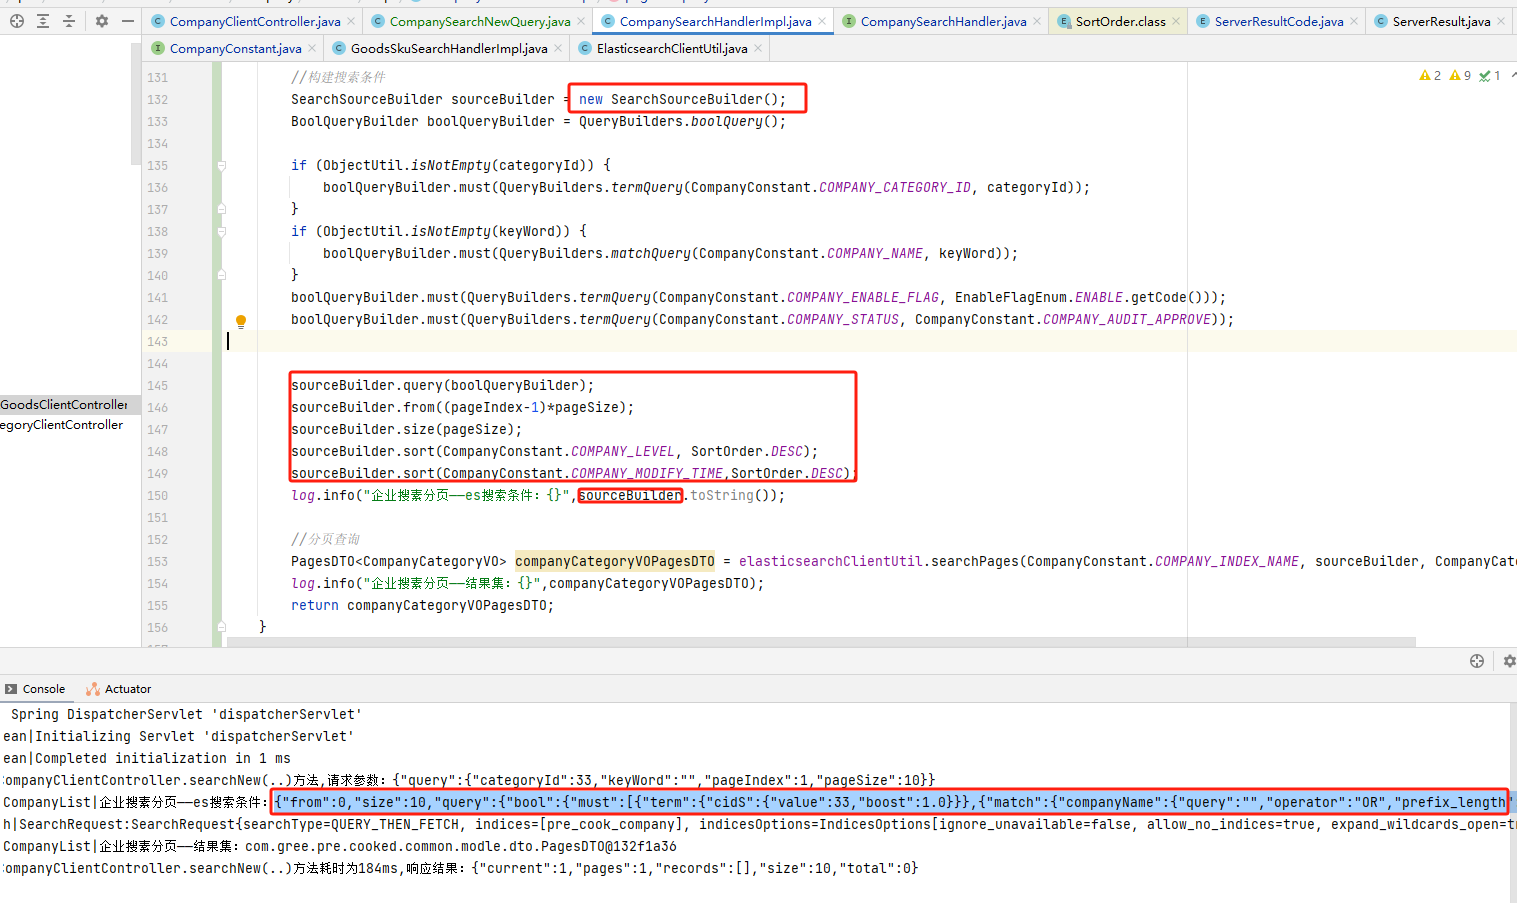Click the highlighted JSON query in console
The width and height of the screenshot is (1517, 903).
coord(891,802)
